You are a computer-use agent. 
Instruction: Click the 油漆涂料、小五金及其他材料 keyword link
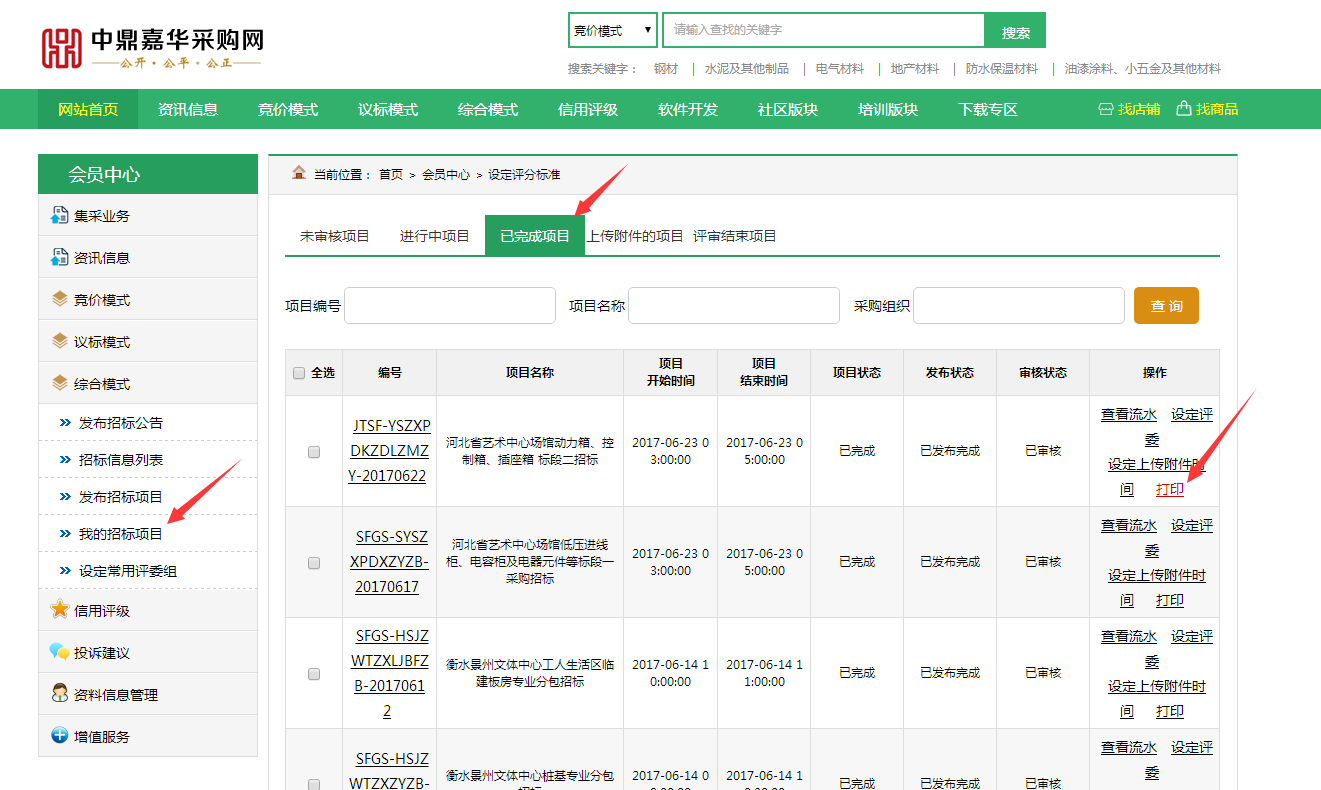(1143, 69)
